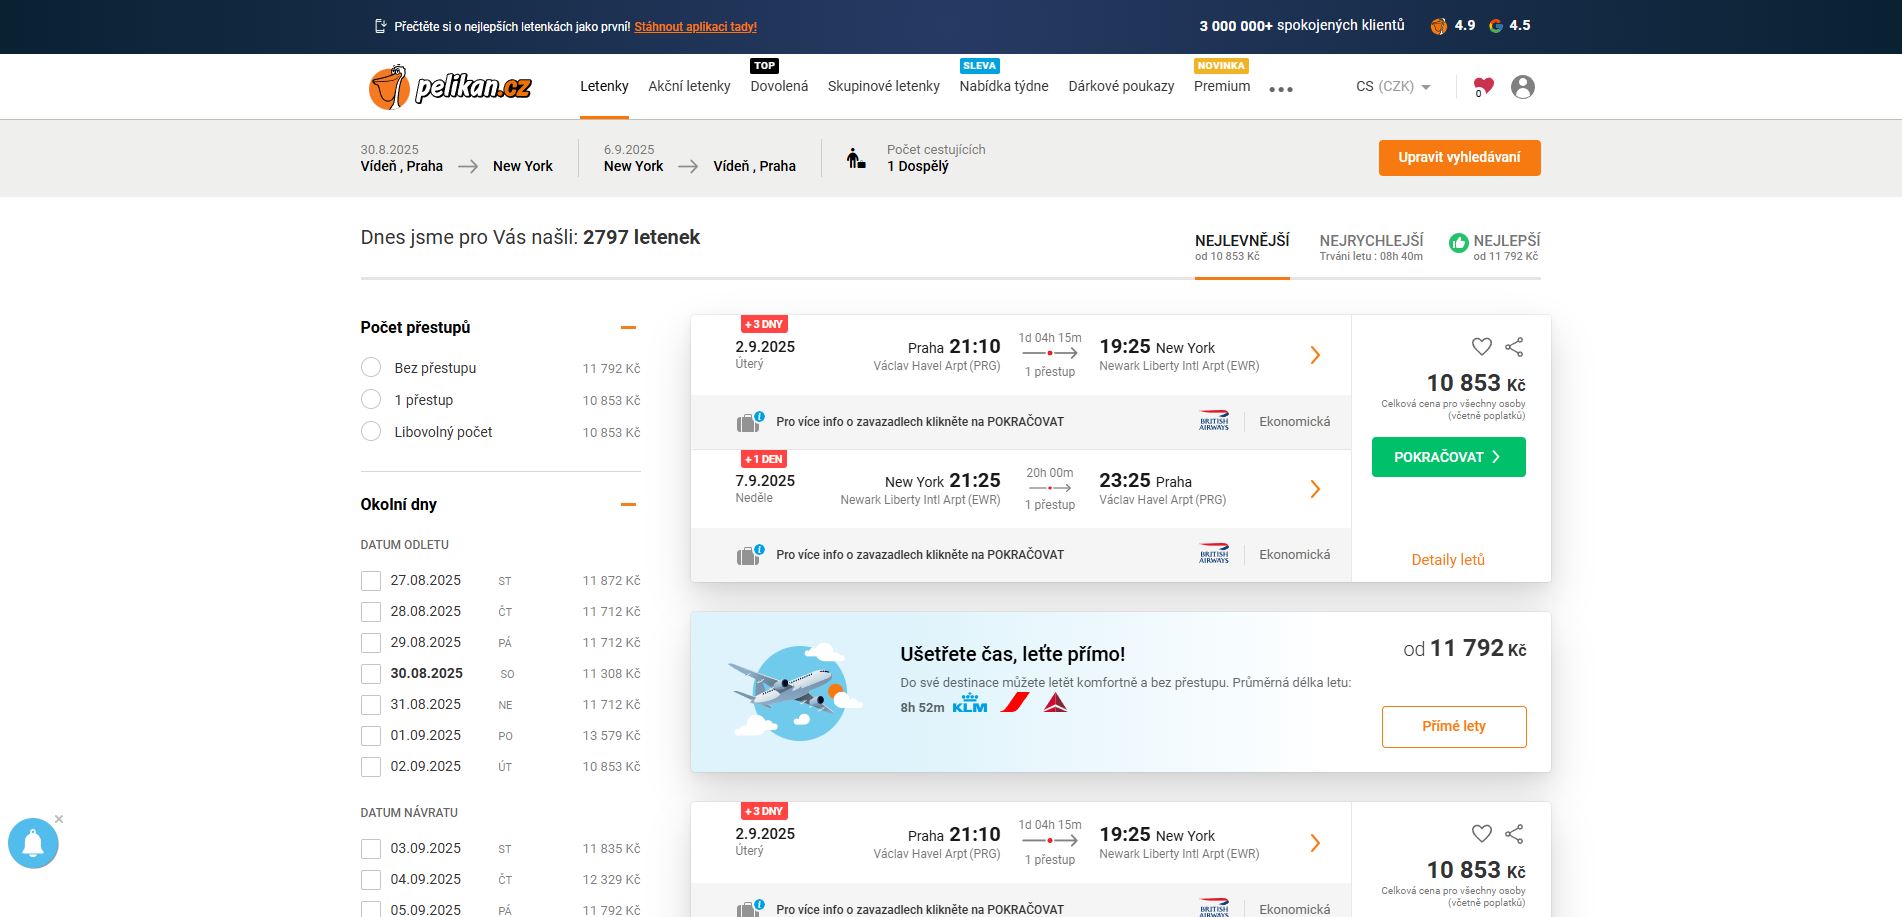
Task: Select 1 přestup radio option
Action: click(371, 399)
